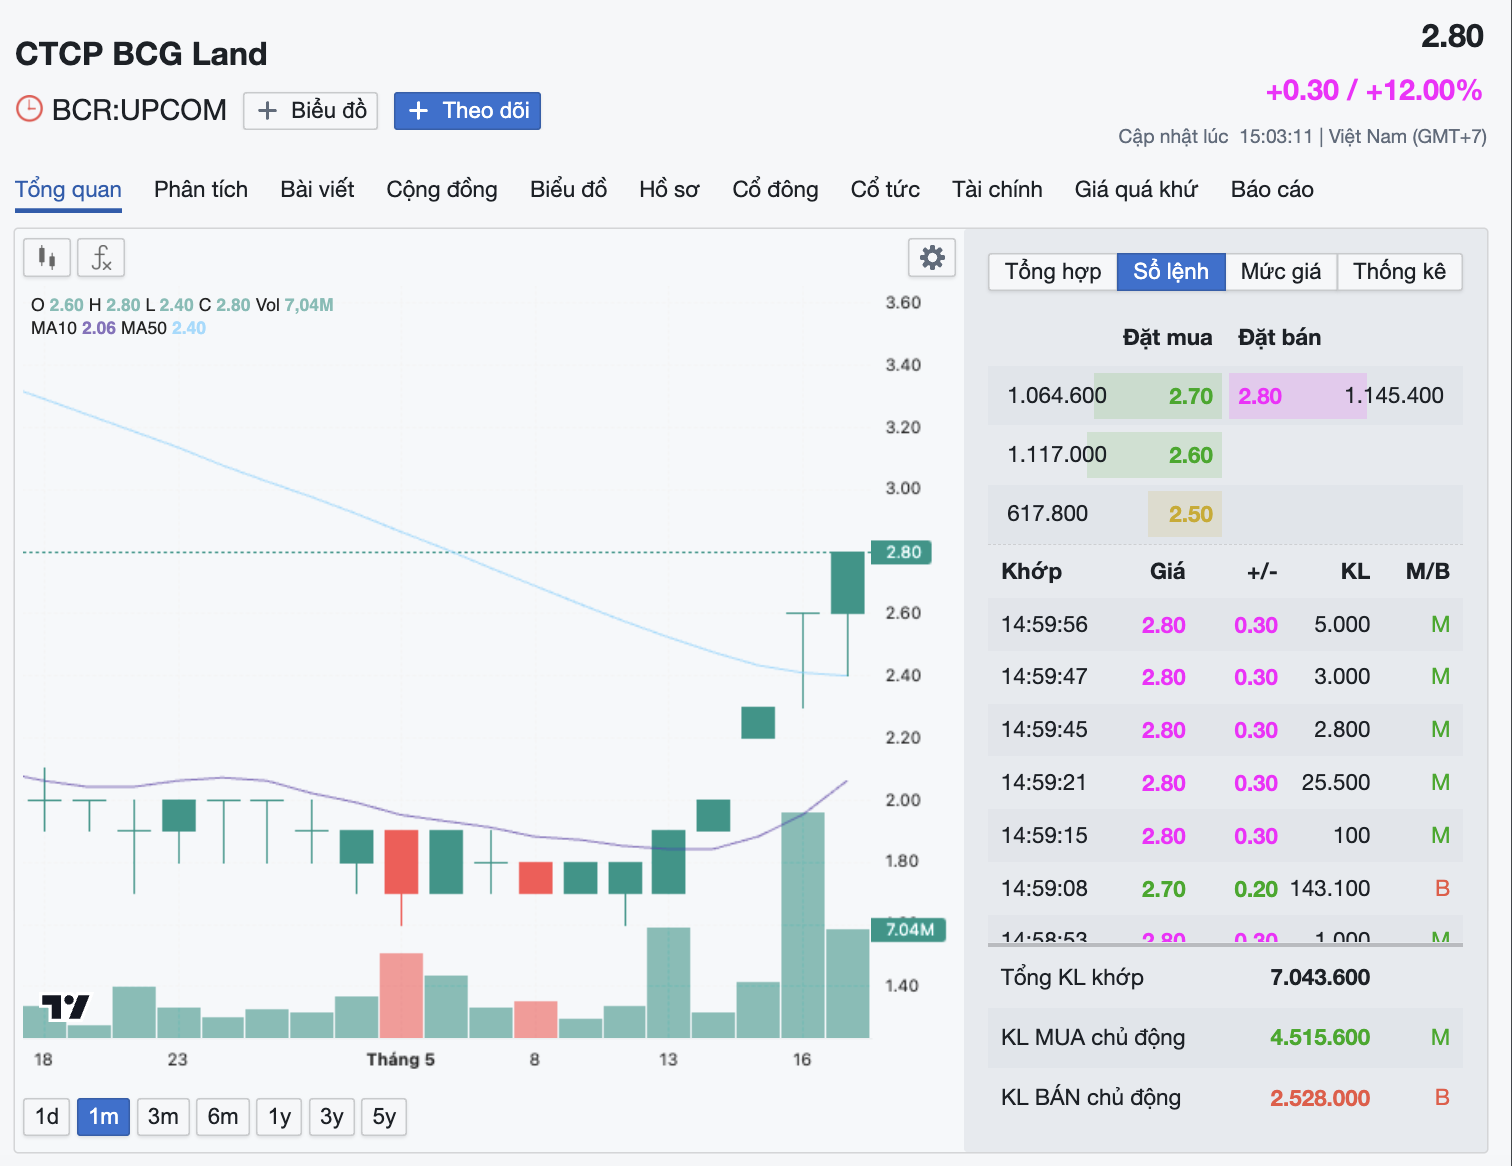Screen dimensions: 1512x1166
Task: Click the bid price 2.70
Action: tap(1190, 396)
